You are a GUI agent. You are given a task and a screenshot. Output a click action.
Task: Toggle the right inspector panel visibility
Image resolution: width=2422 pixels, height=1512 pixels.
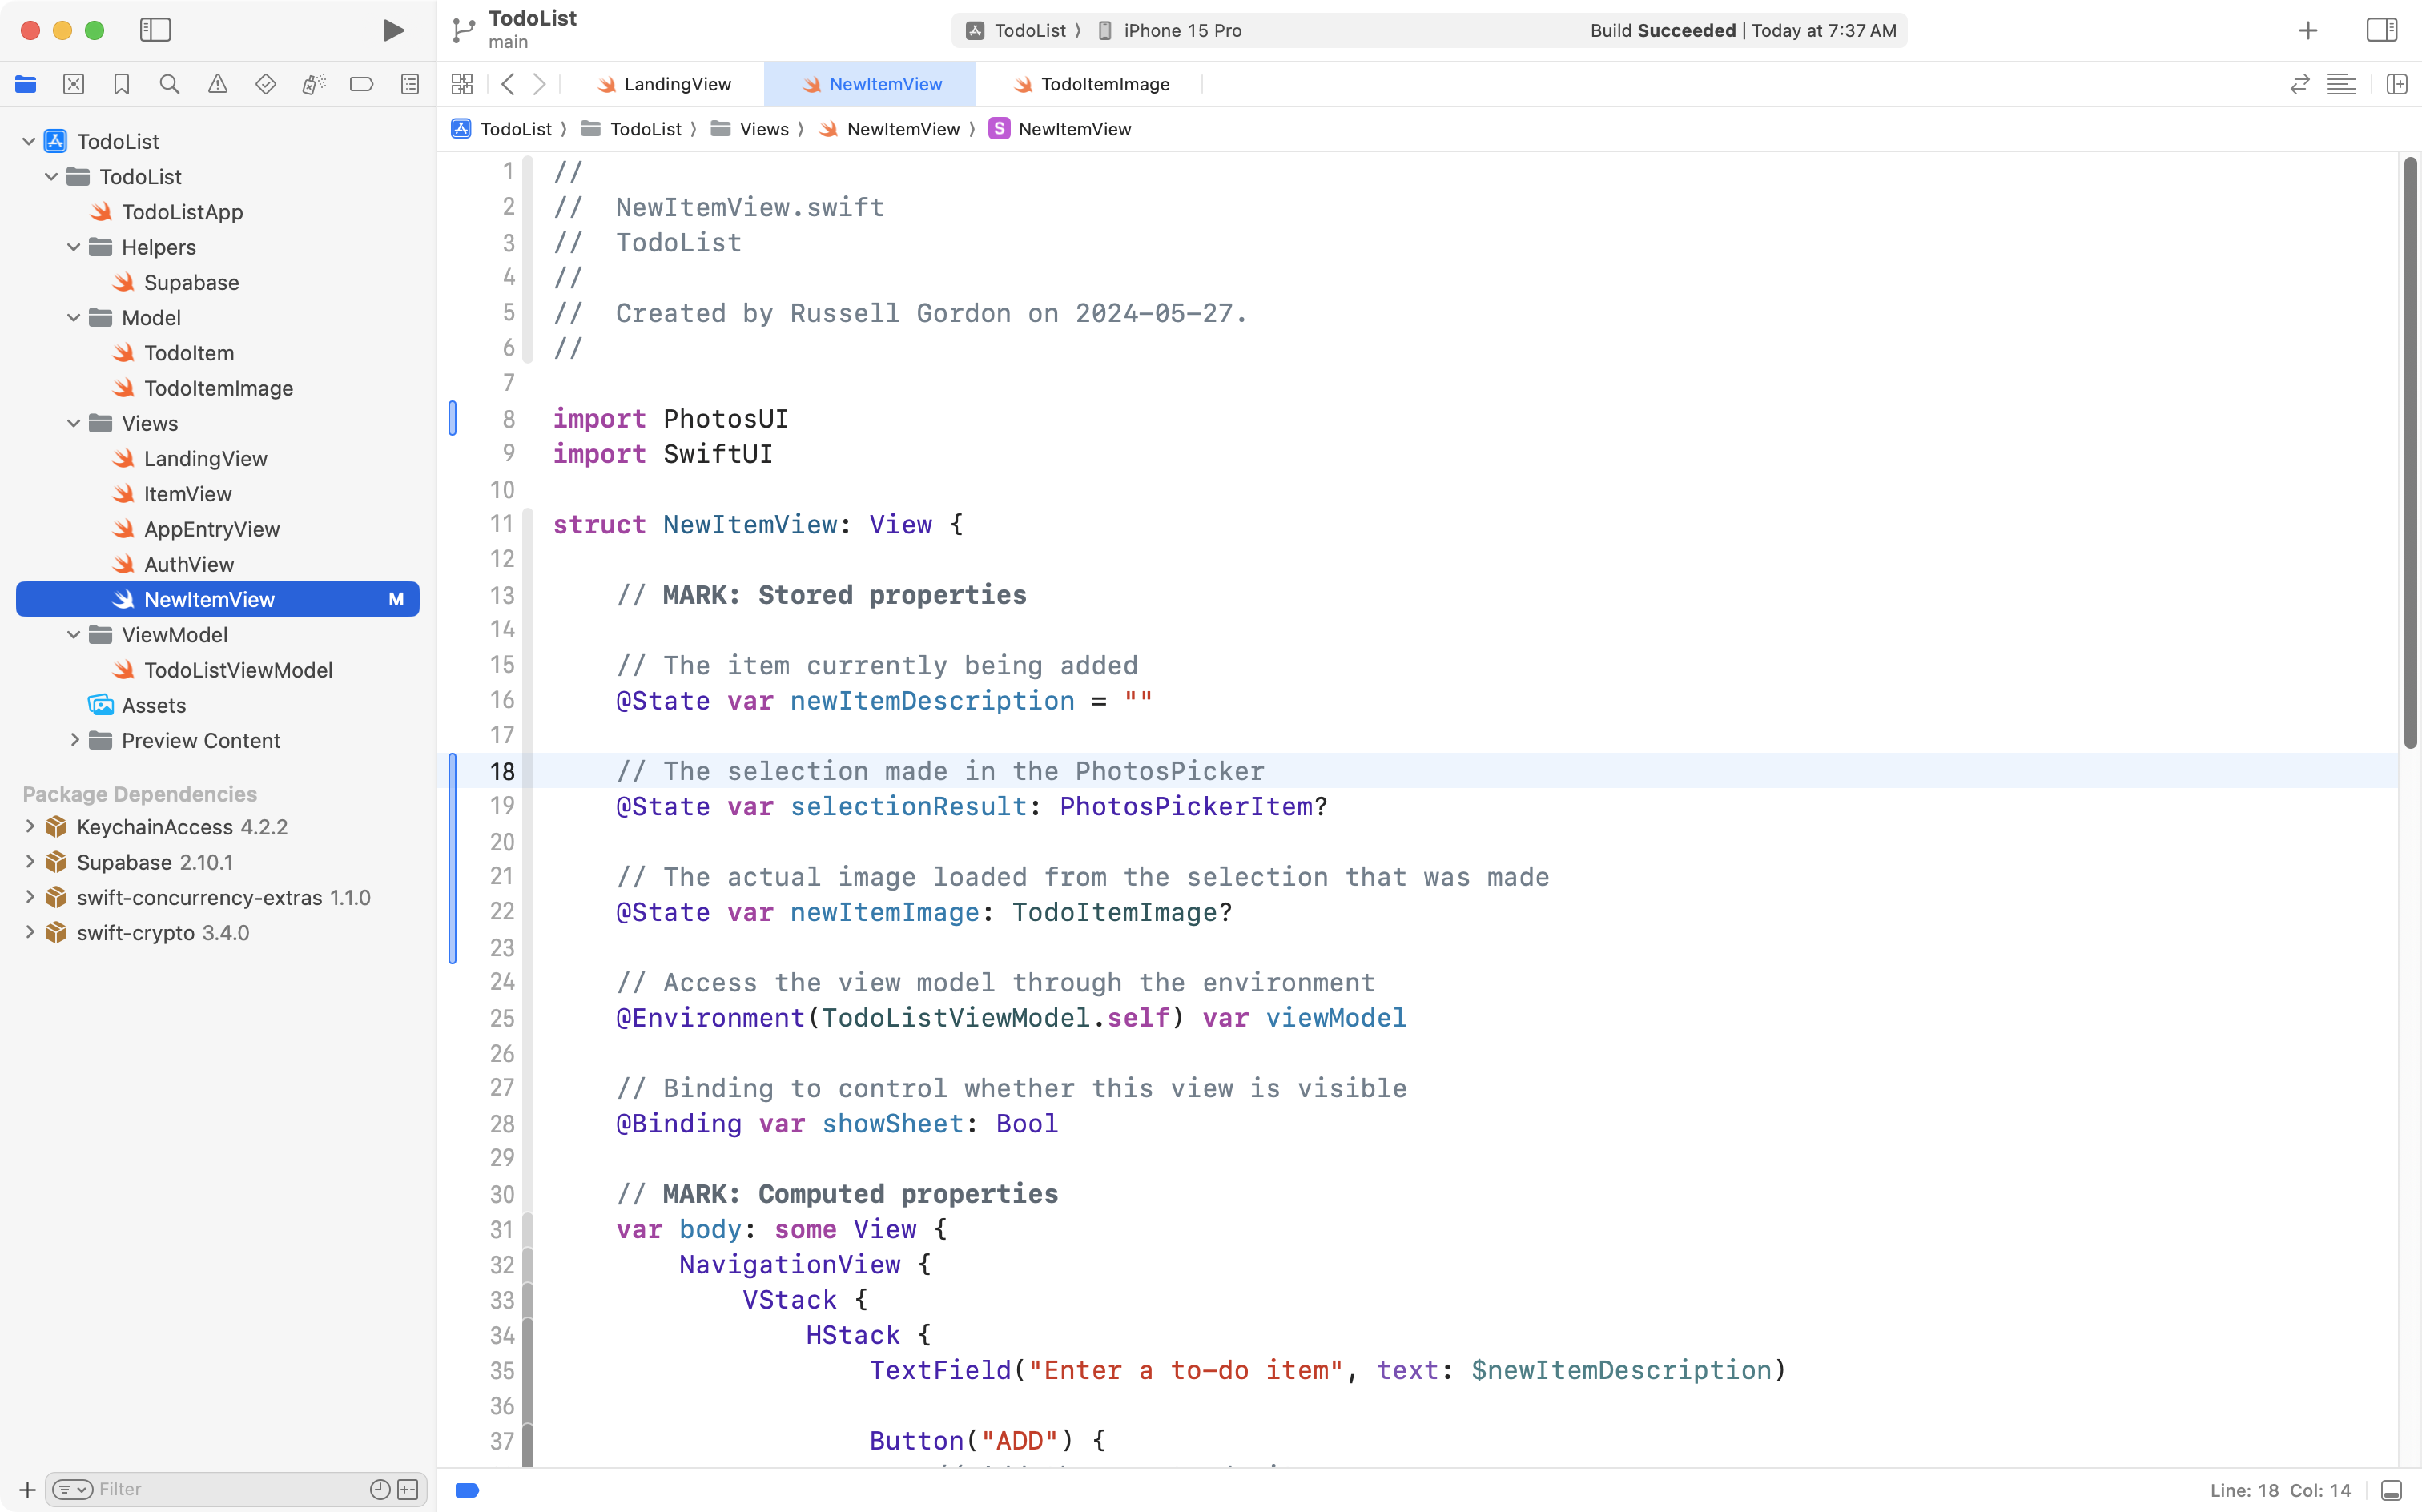coord(2381,30)
